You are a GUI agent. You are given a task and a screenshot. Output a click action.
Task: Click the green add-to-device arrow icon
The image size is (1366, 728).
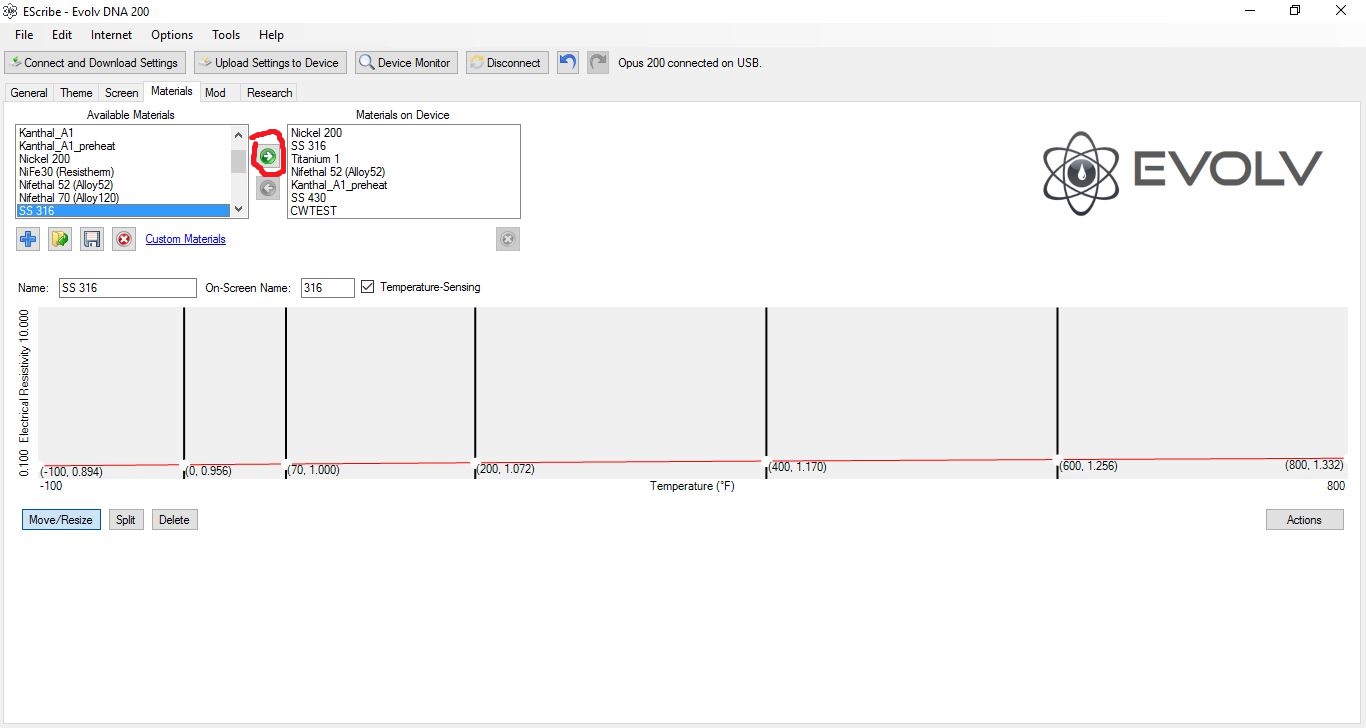pos(267,156)
